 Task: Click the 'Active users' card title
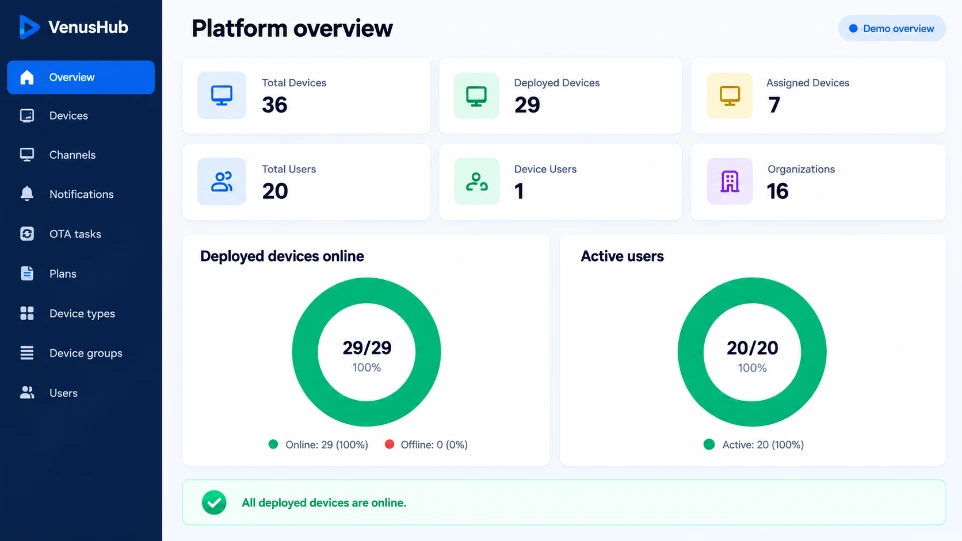point(622,256)
